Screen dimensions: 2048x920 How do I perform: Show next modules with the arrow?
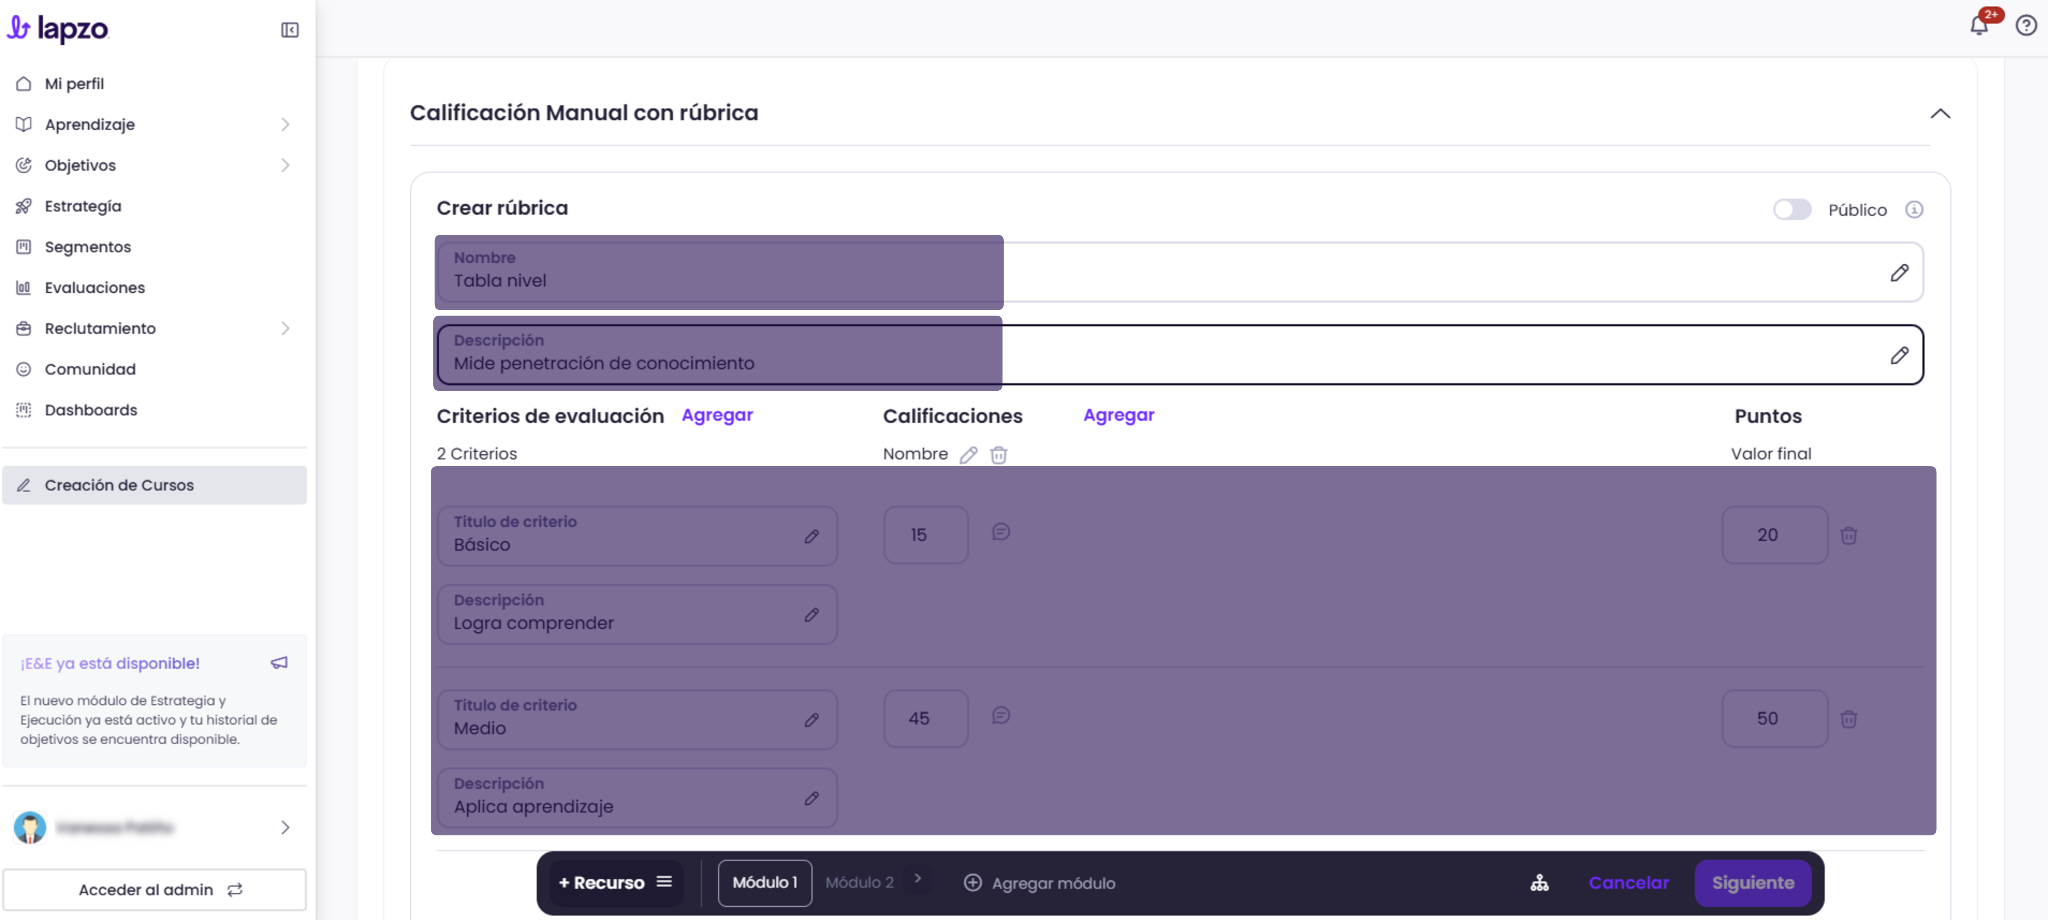917,879
